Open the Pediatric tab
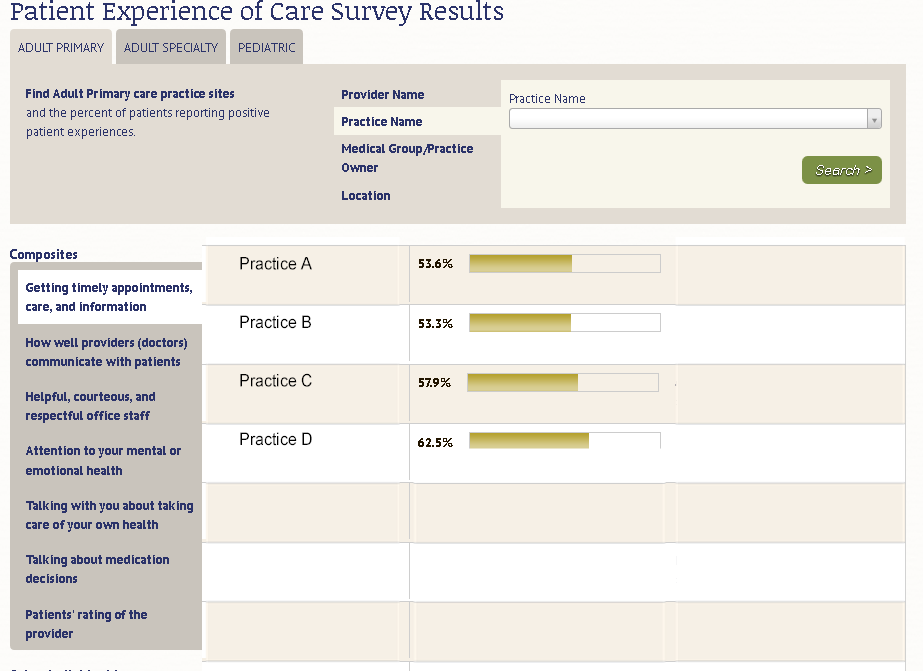 pos(267,48)
